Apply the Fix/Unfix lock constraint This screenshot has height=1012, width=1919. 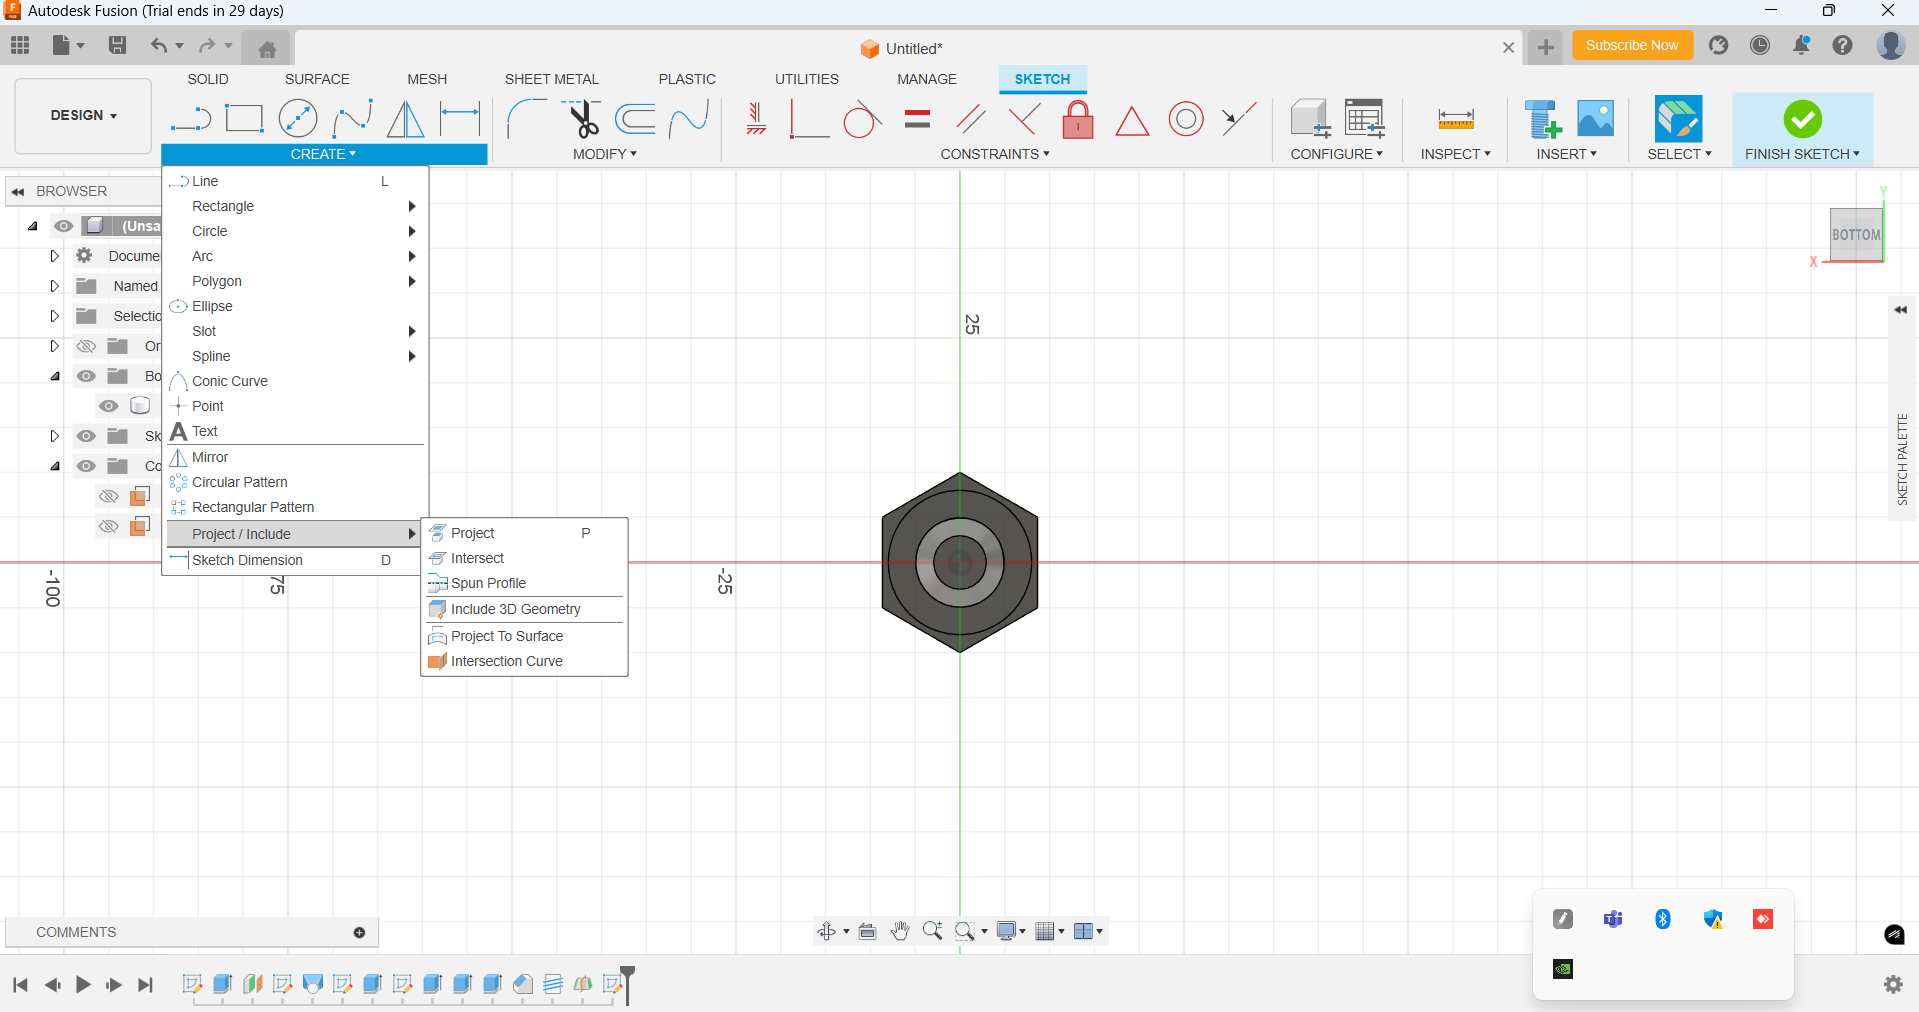coord(1078,119)
